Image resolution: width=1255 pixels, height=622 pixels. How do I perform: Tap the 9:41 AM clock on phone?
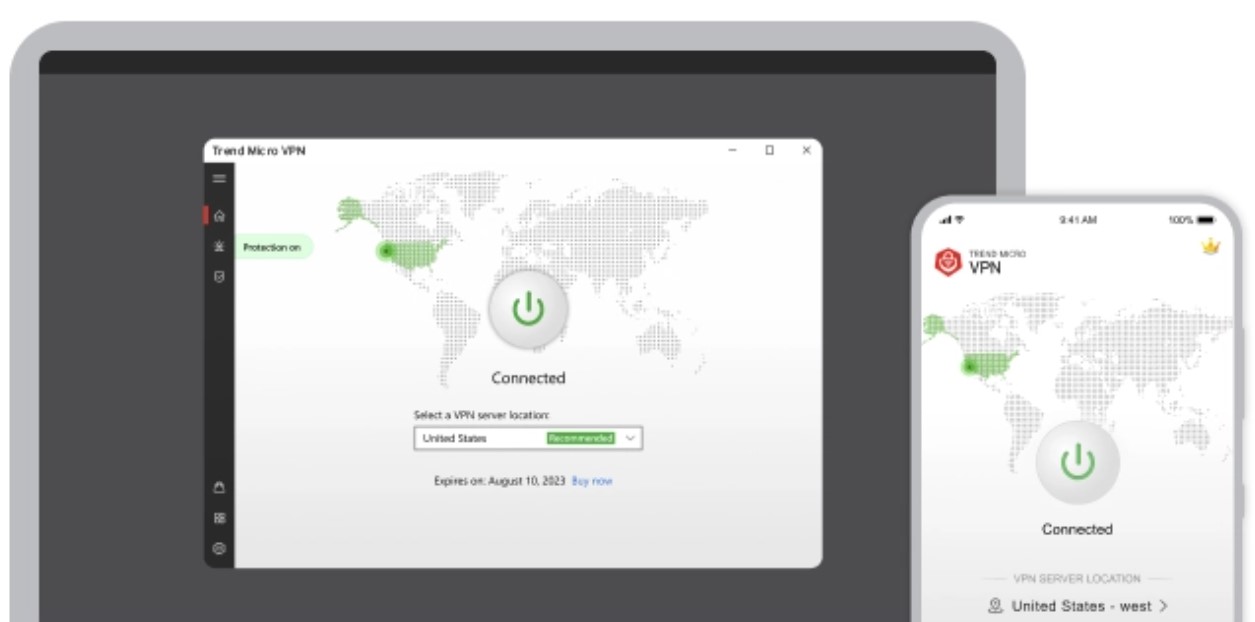coord(1077,219)
